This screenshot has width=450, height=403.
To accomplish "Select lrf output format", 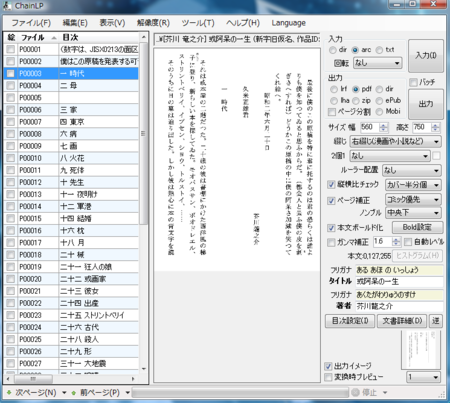I will pyautogui.click(x=334, y=89).
